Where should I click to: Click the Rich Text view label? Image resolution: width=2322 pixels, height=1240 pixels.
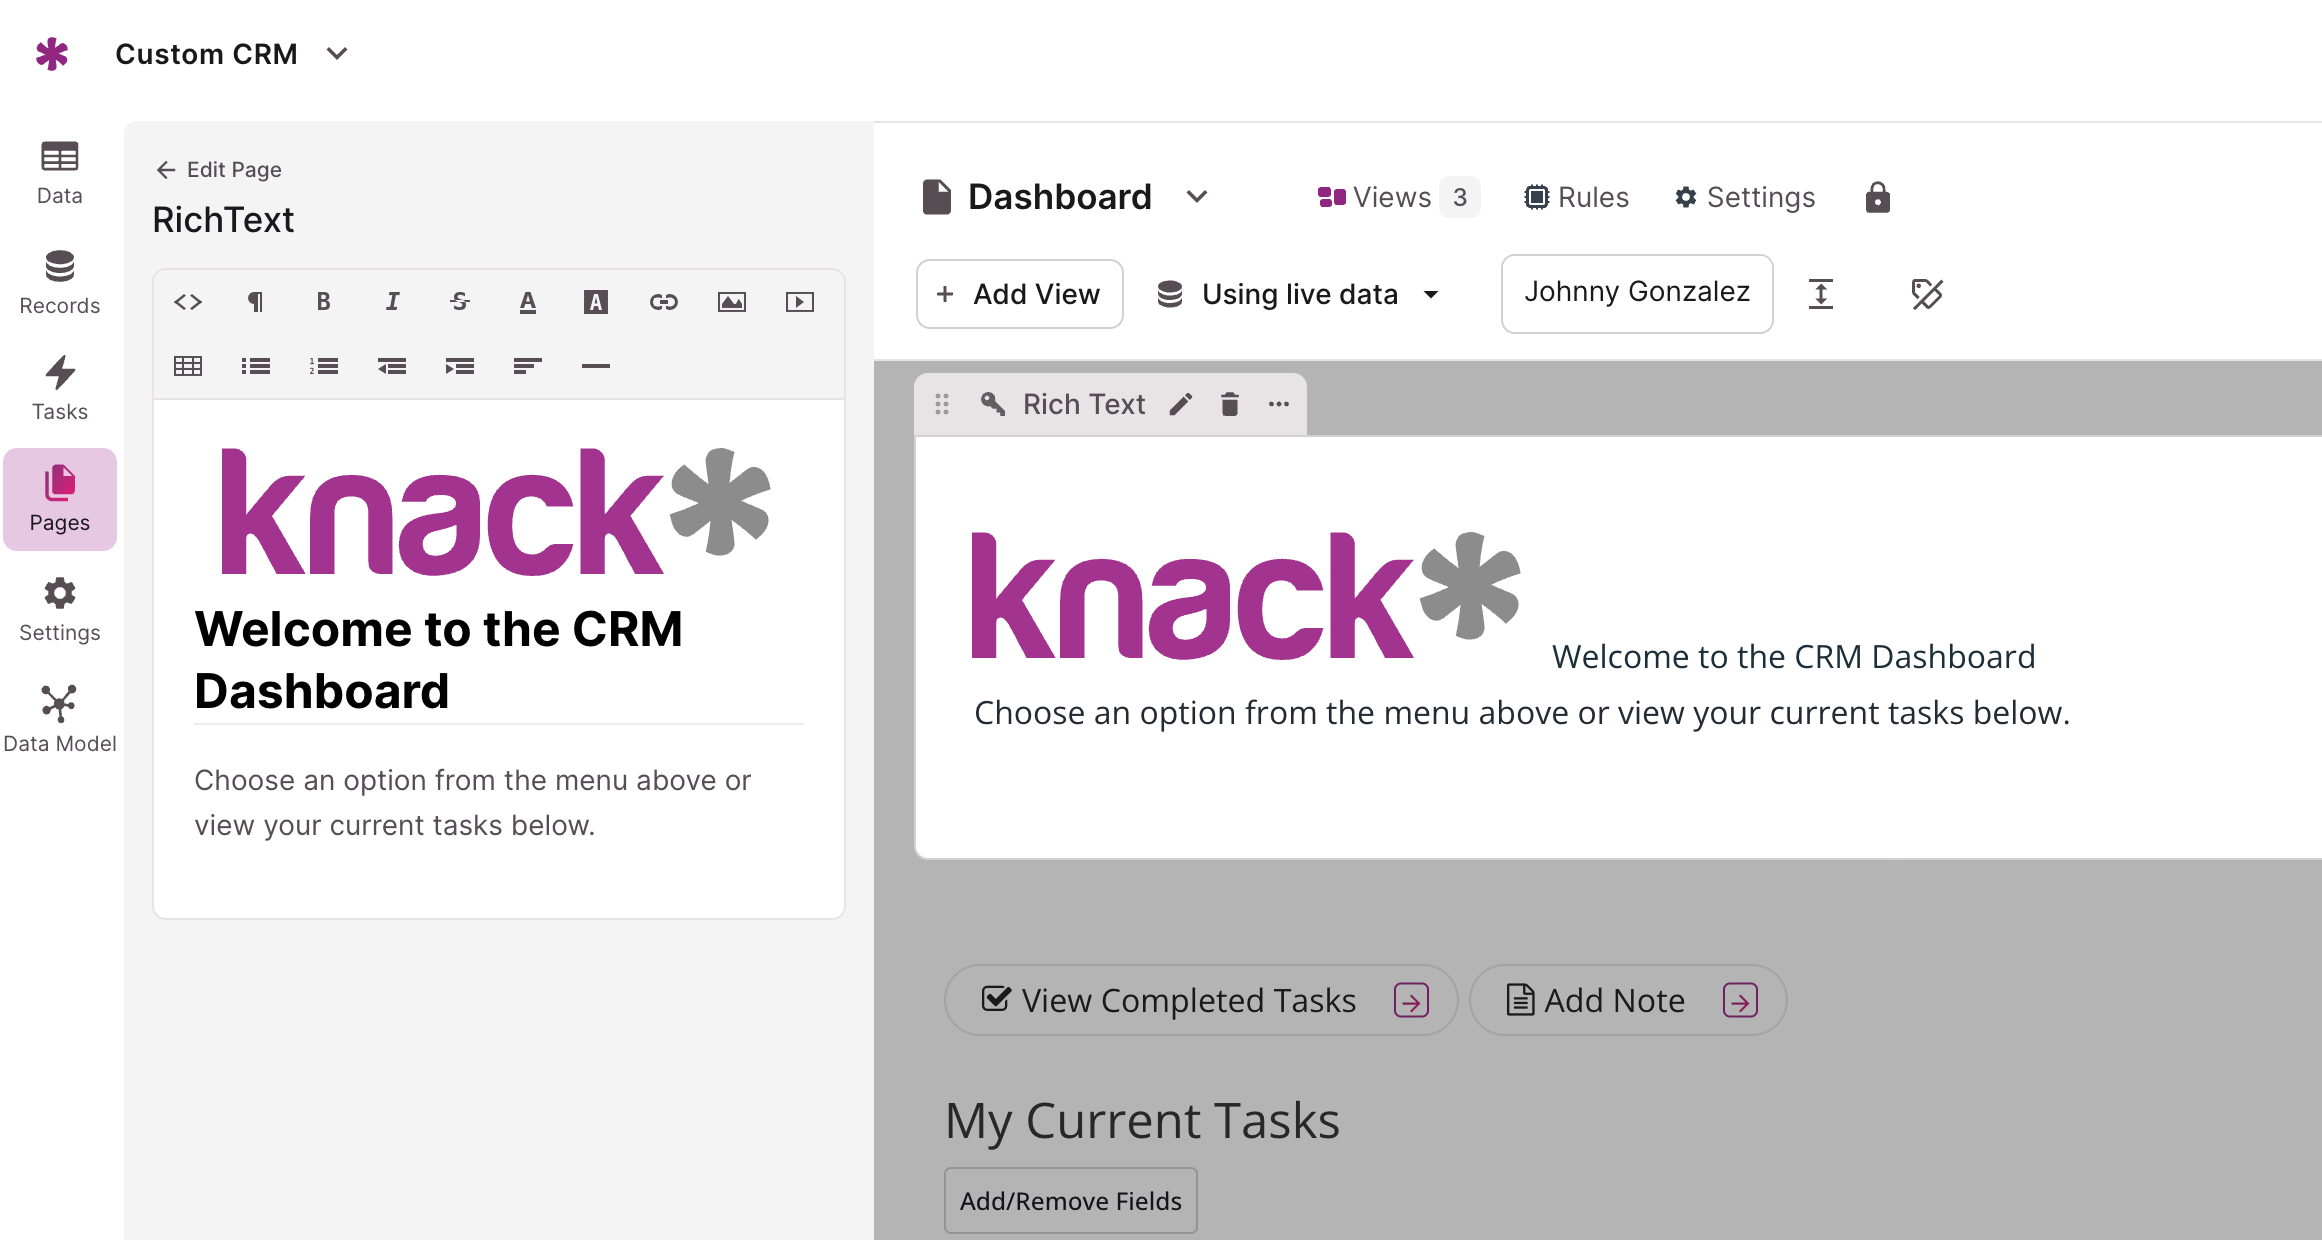tap(1084, 404)
